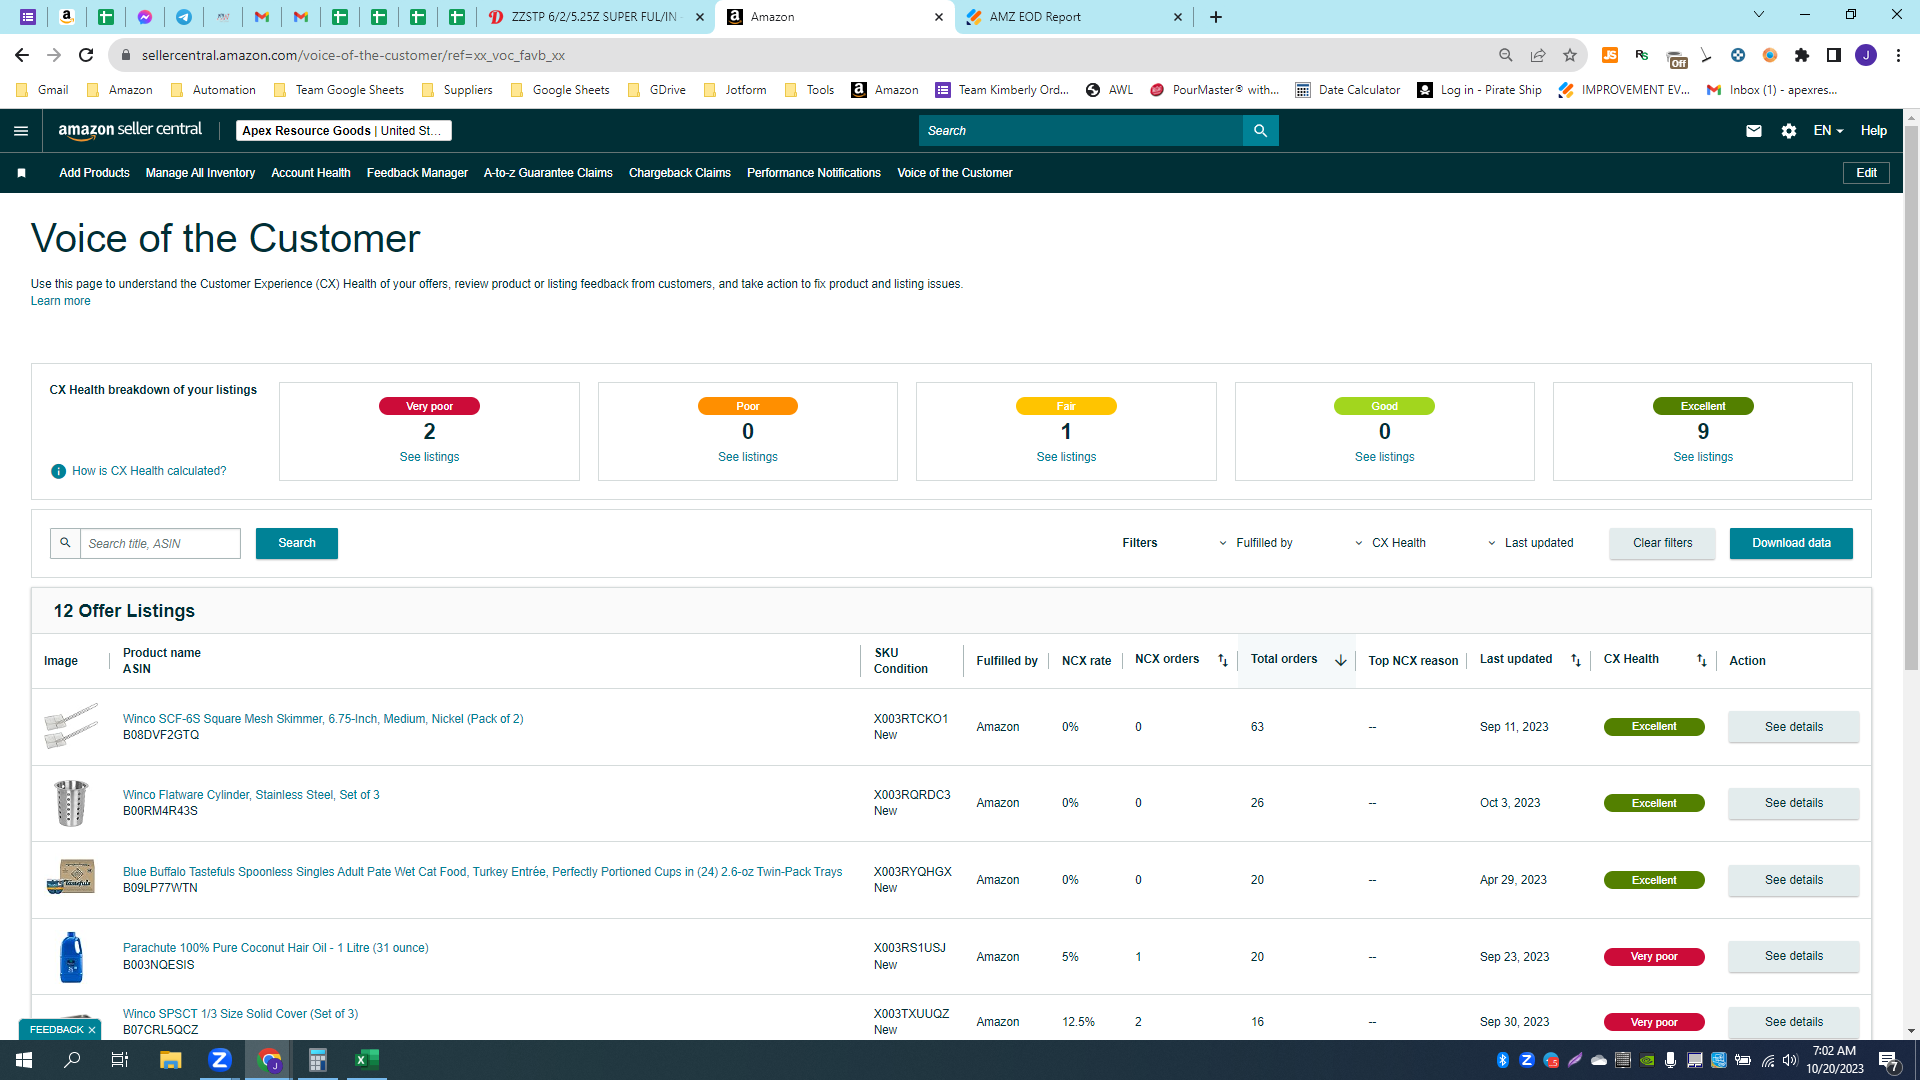
Task: Click the Excellent green badge in breakdown
Action: pos(1703,406)
